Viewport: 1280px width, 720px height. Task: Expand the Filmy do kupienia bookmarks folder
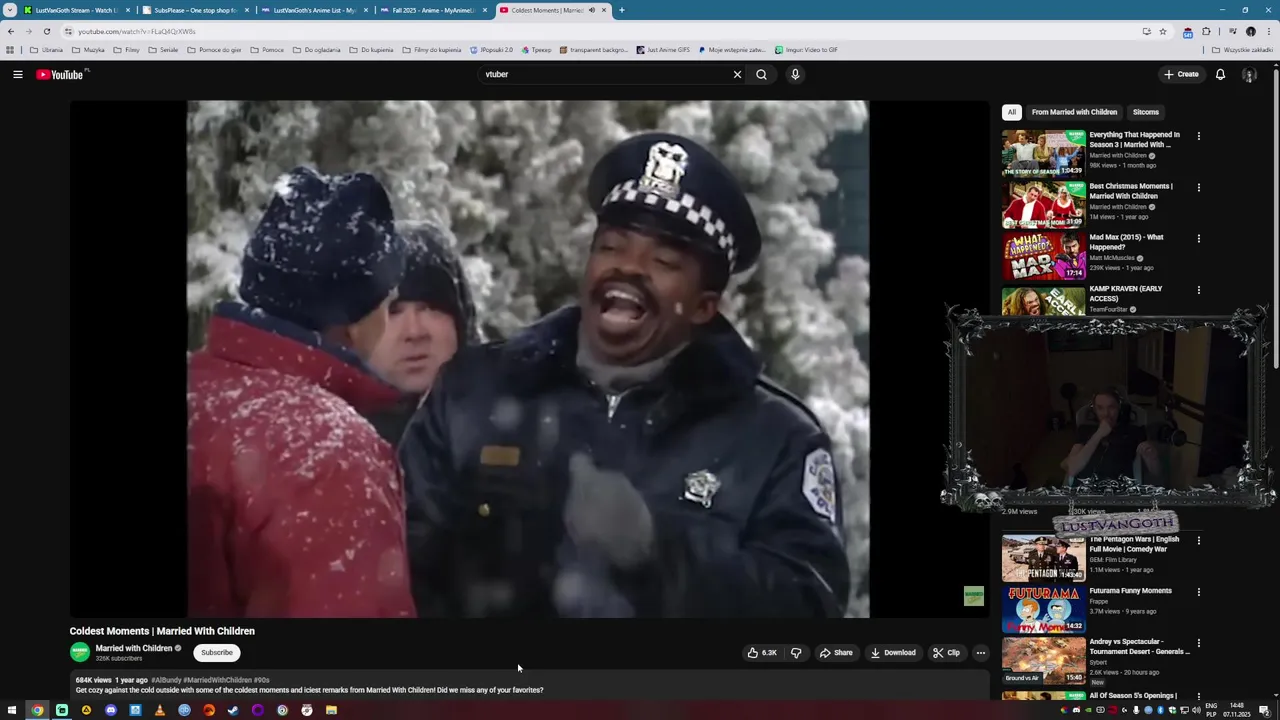[x=433, y=49]
